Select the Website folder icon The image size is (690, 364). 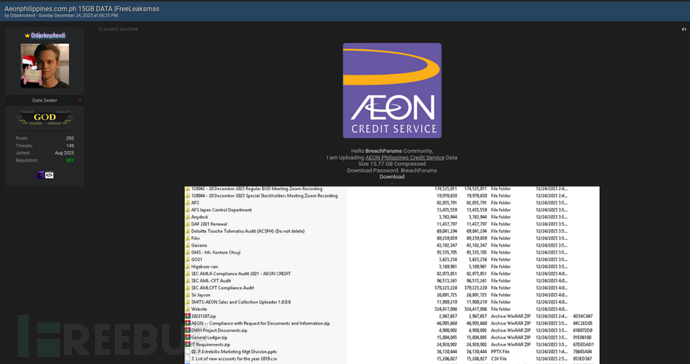click(188, 309)
